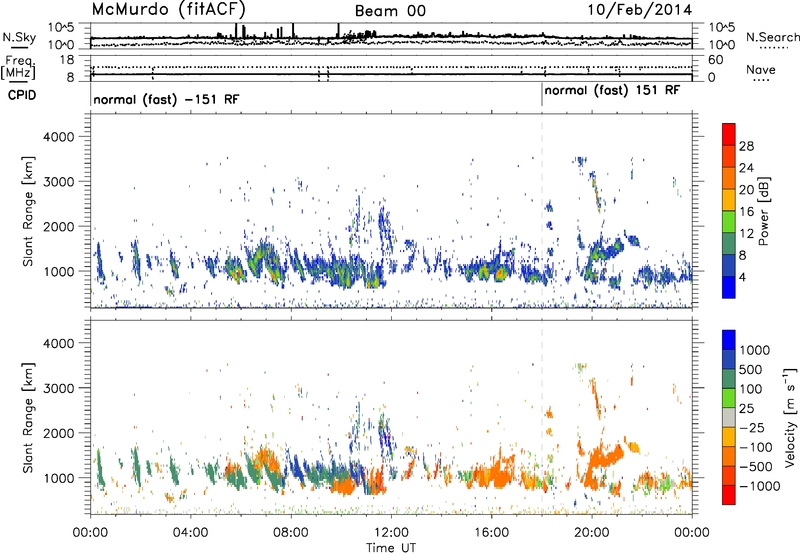Click the '1000' positive Velocity colorbar value

click(x=754, y=350)
